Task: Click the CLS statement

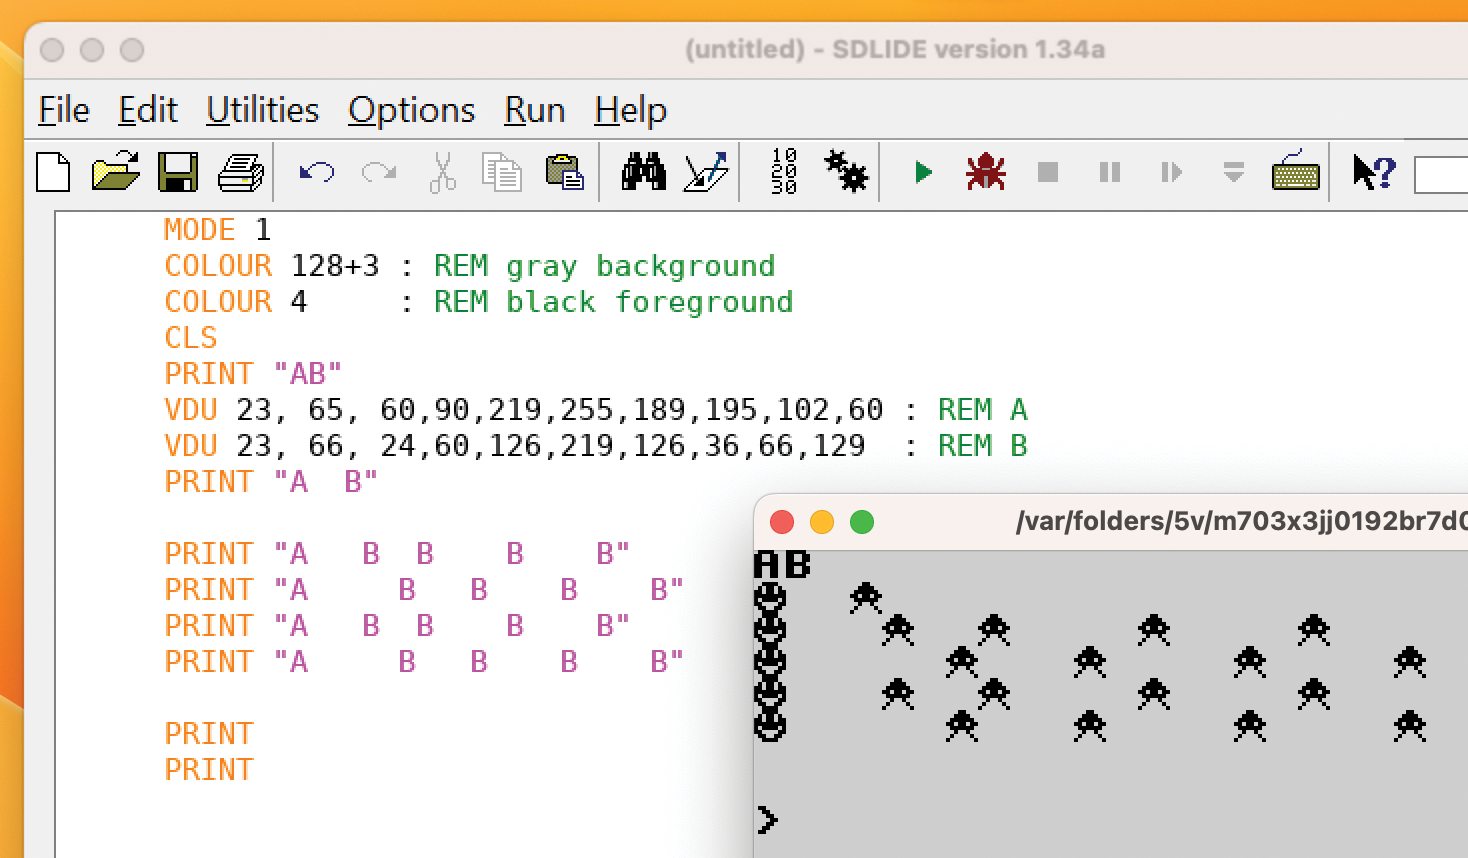Action: (190, 338)
